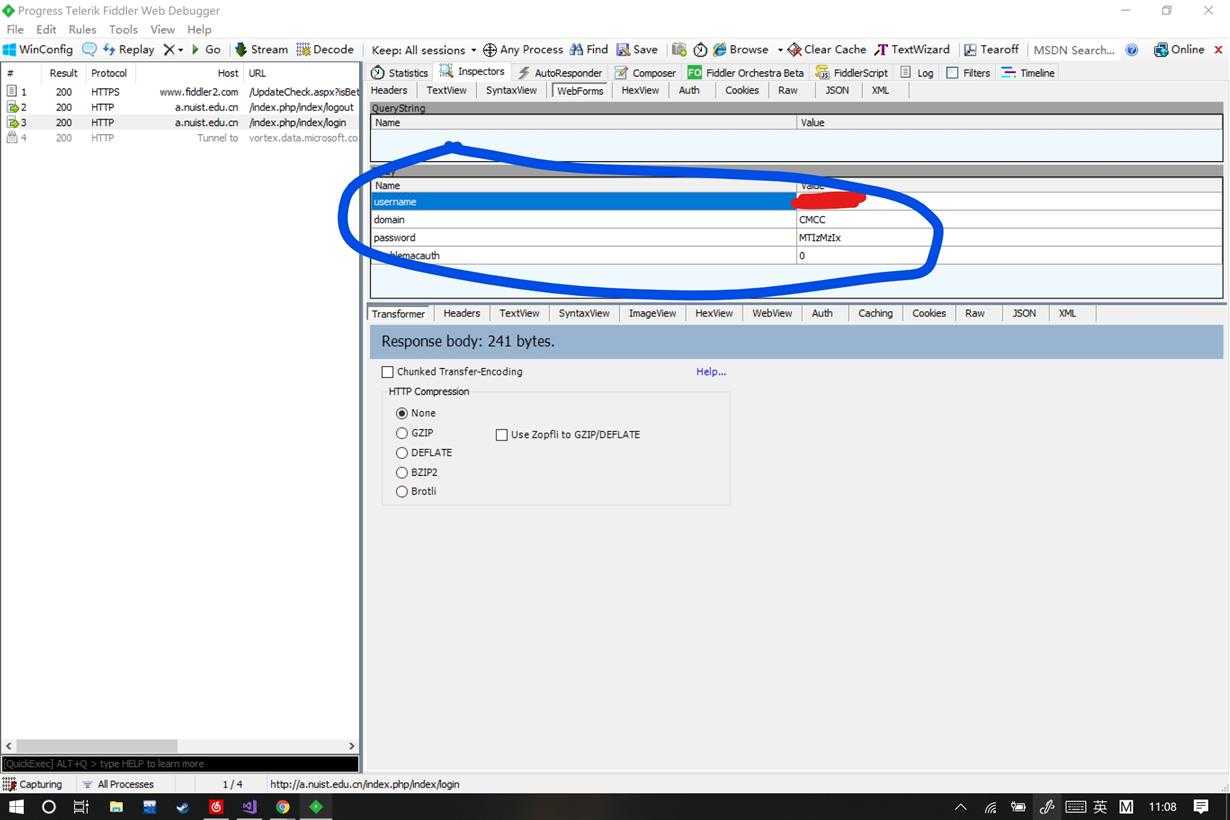The height and width of the screenshot is (820, 1230).
Task: Select BZIP2 compression option
Action: [x=402, y=472]
